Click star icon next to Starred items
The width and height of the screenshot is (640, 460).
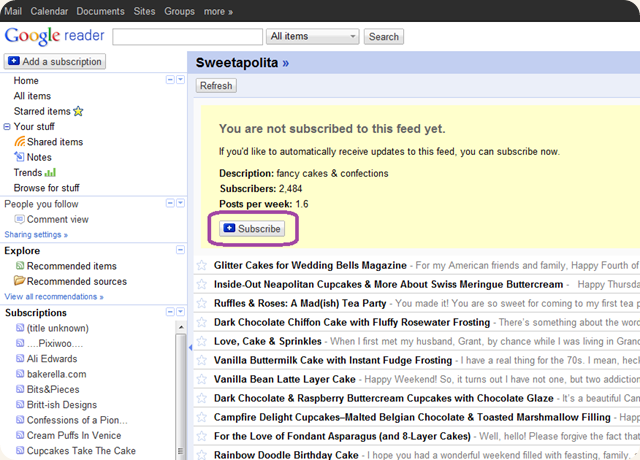point(78,111)
